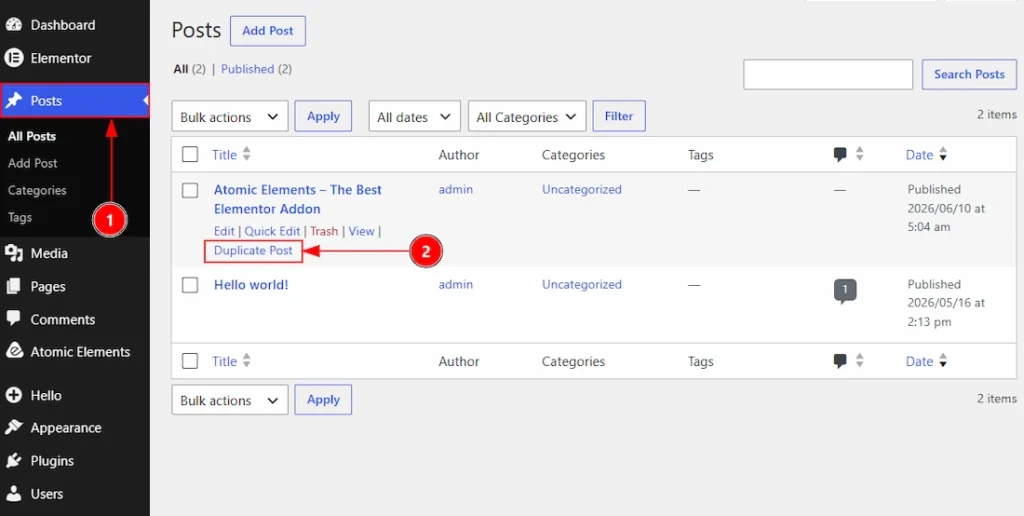Click Edit link under Atomic Elements post
The width and height of the screenshot is (1024, 516).
point(224,231)
